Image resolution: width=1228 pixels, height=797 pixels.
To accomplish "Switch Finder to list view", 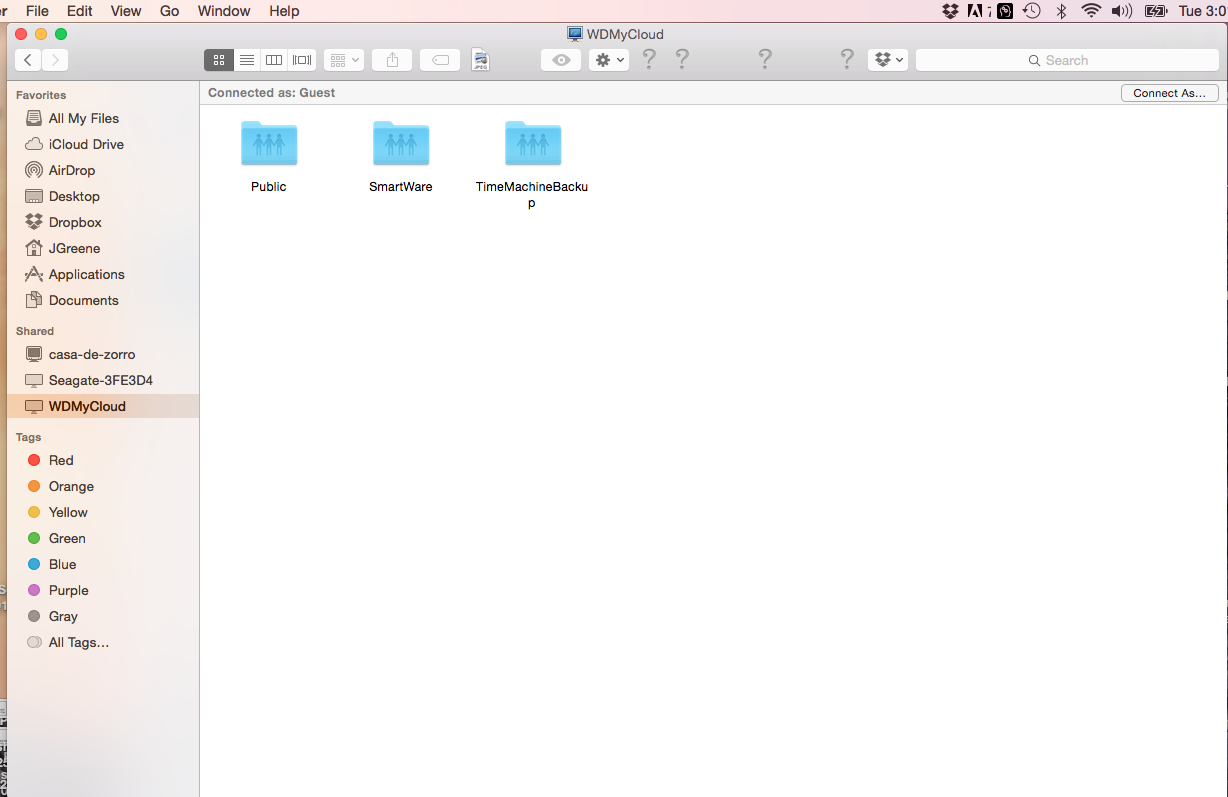I will (x=247, y=60).
